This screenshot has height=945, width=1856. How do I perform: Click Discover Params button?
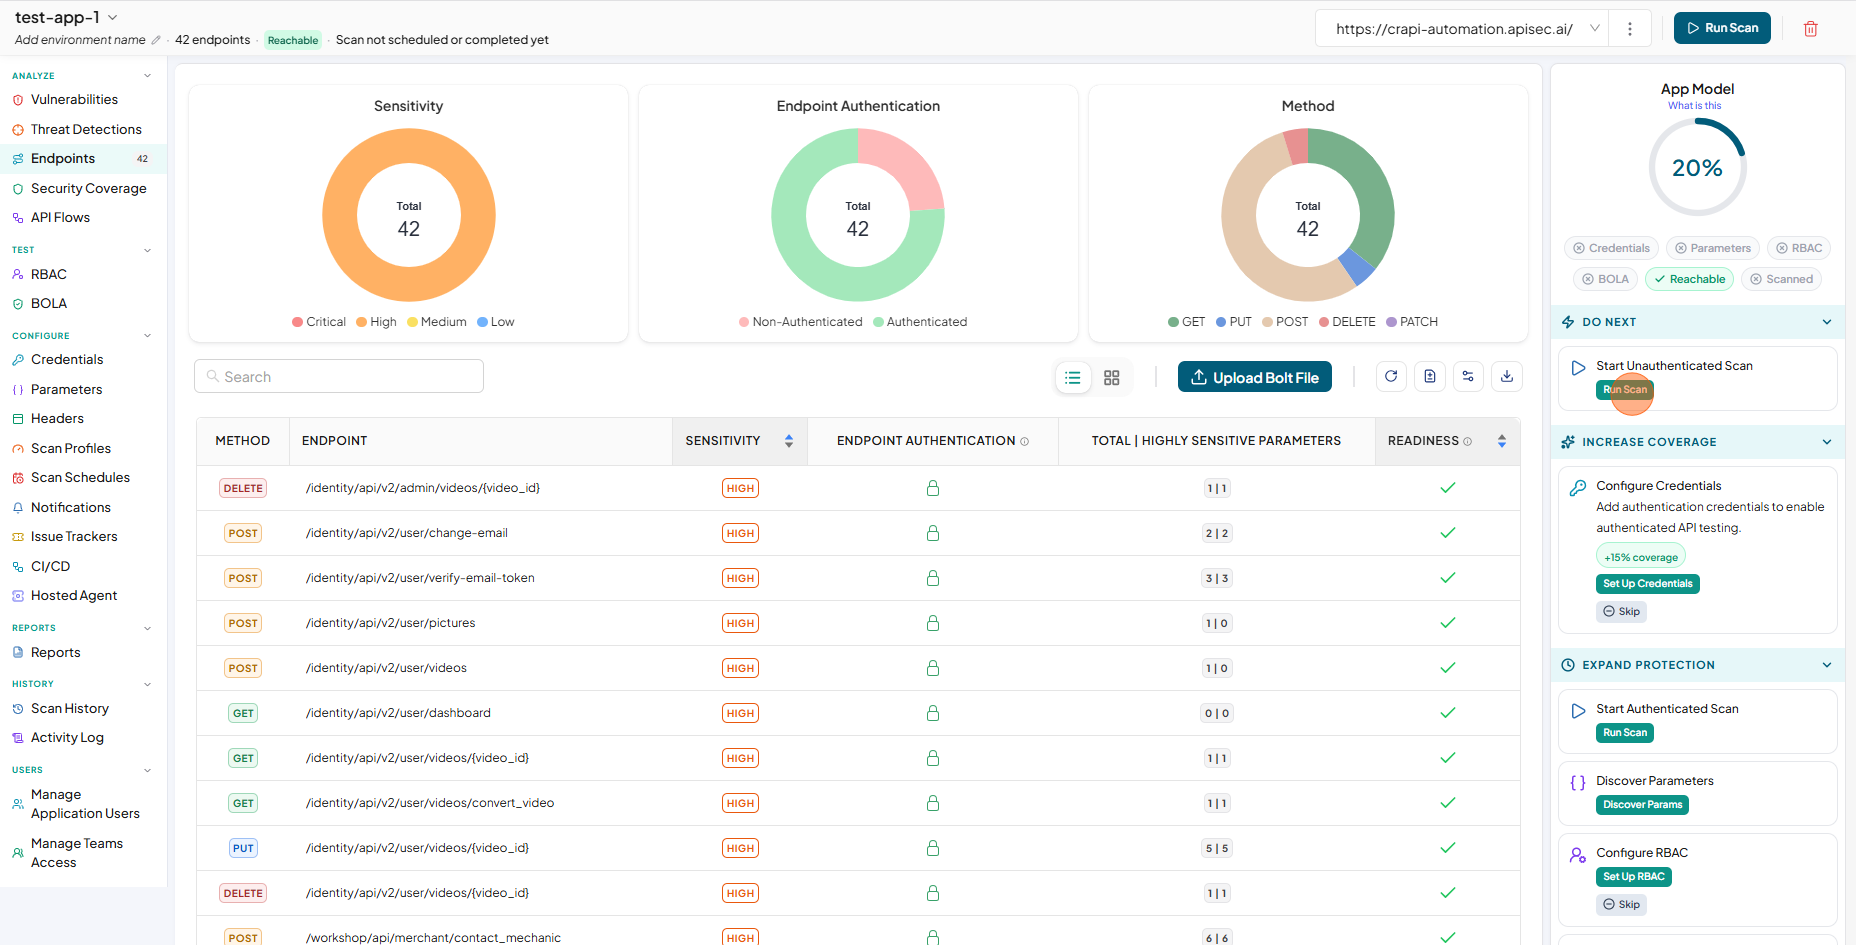[1642, 805]
